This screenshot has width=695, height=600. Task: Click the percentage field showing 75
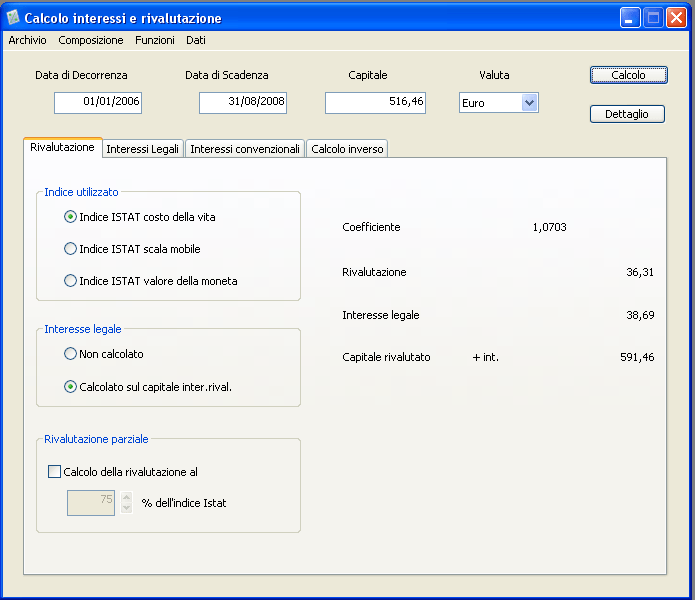[x=91, y=503]
